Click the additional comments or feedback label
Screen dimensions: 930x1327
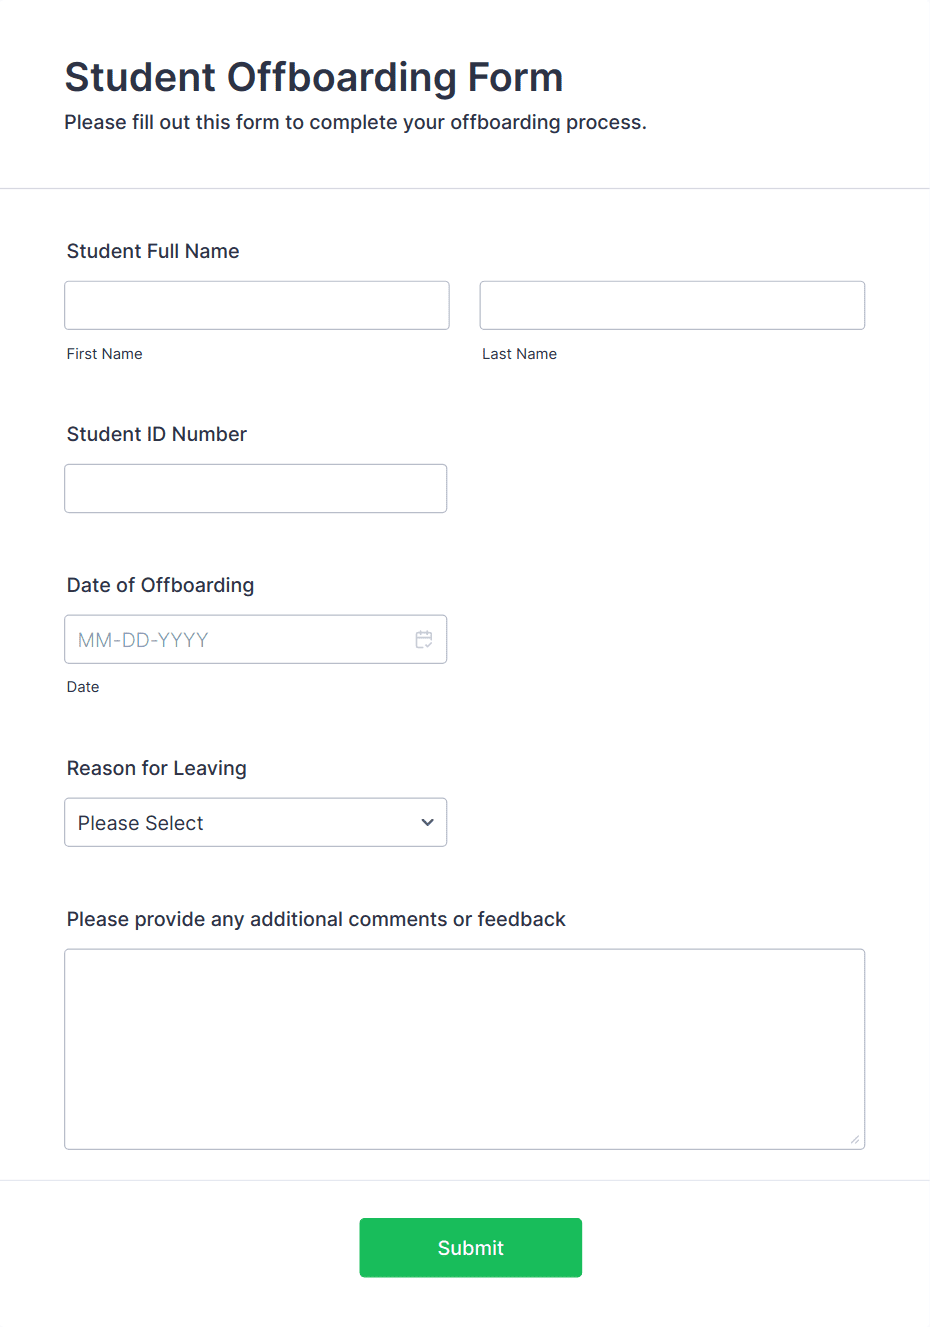(x=316, y=919)
